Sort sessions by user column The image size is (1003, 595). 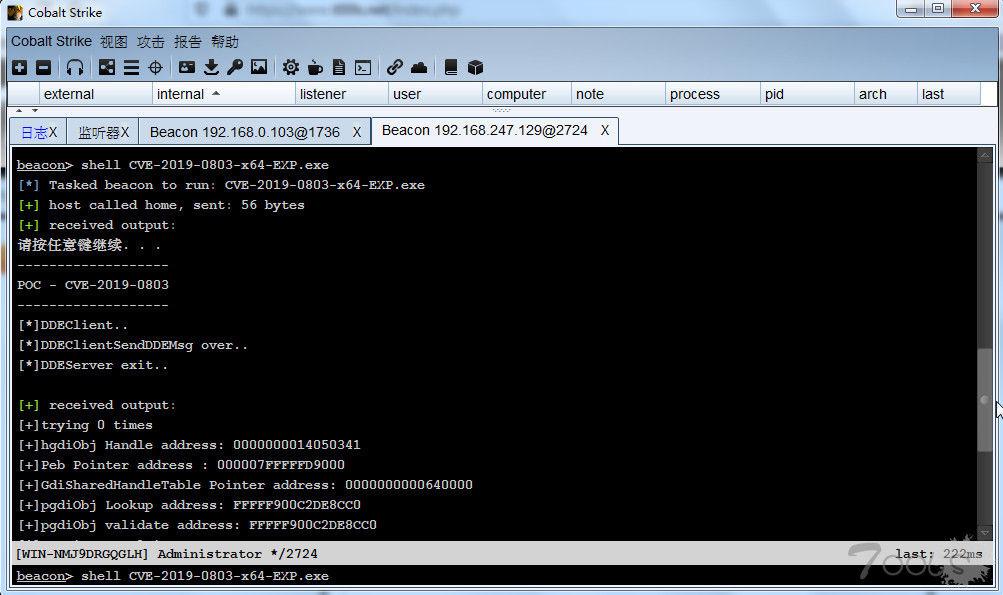436,94
